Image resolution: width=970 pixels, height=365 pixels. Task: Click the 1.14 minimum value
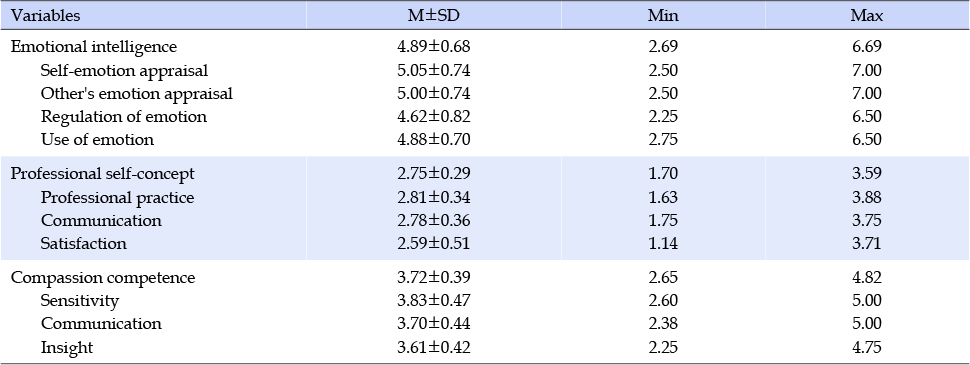pos(663,244)
